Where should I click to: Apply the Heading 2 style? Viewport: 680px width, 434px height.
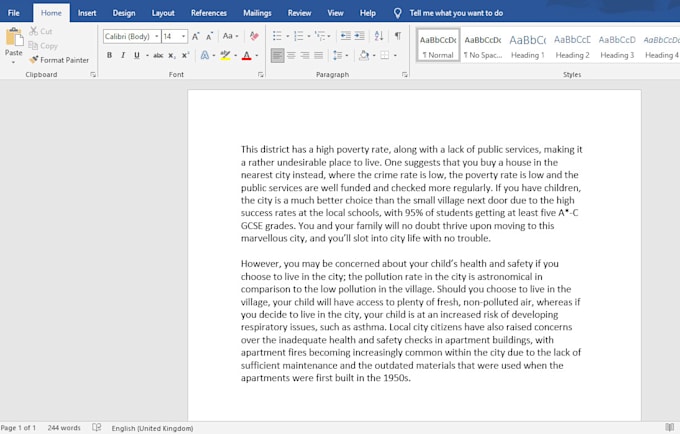click(x=572, y=45)
